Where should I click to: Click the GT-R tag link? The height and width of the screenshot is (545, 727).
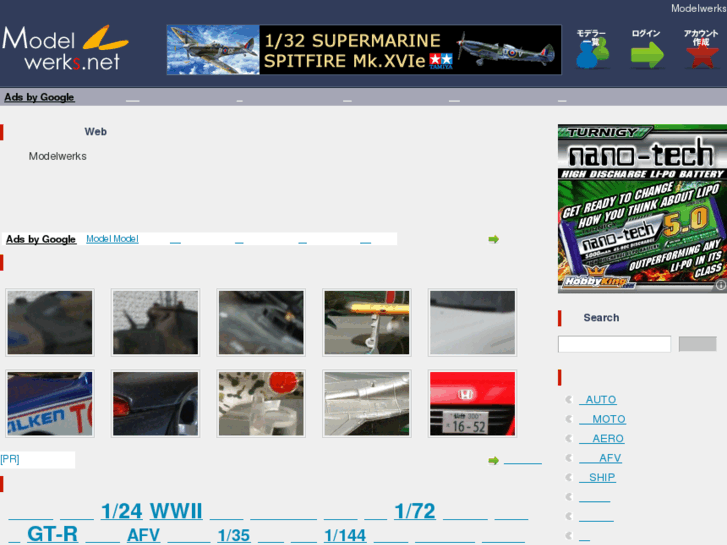[52, 534]
